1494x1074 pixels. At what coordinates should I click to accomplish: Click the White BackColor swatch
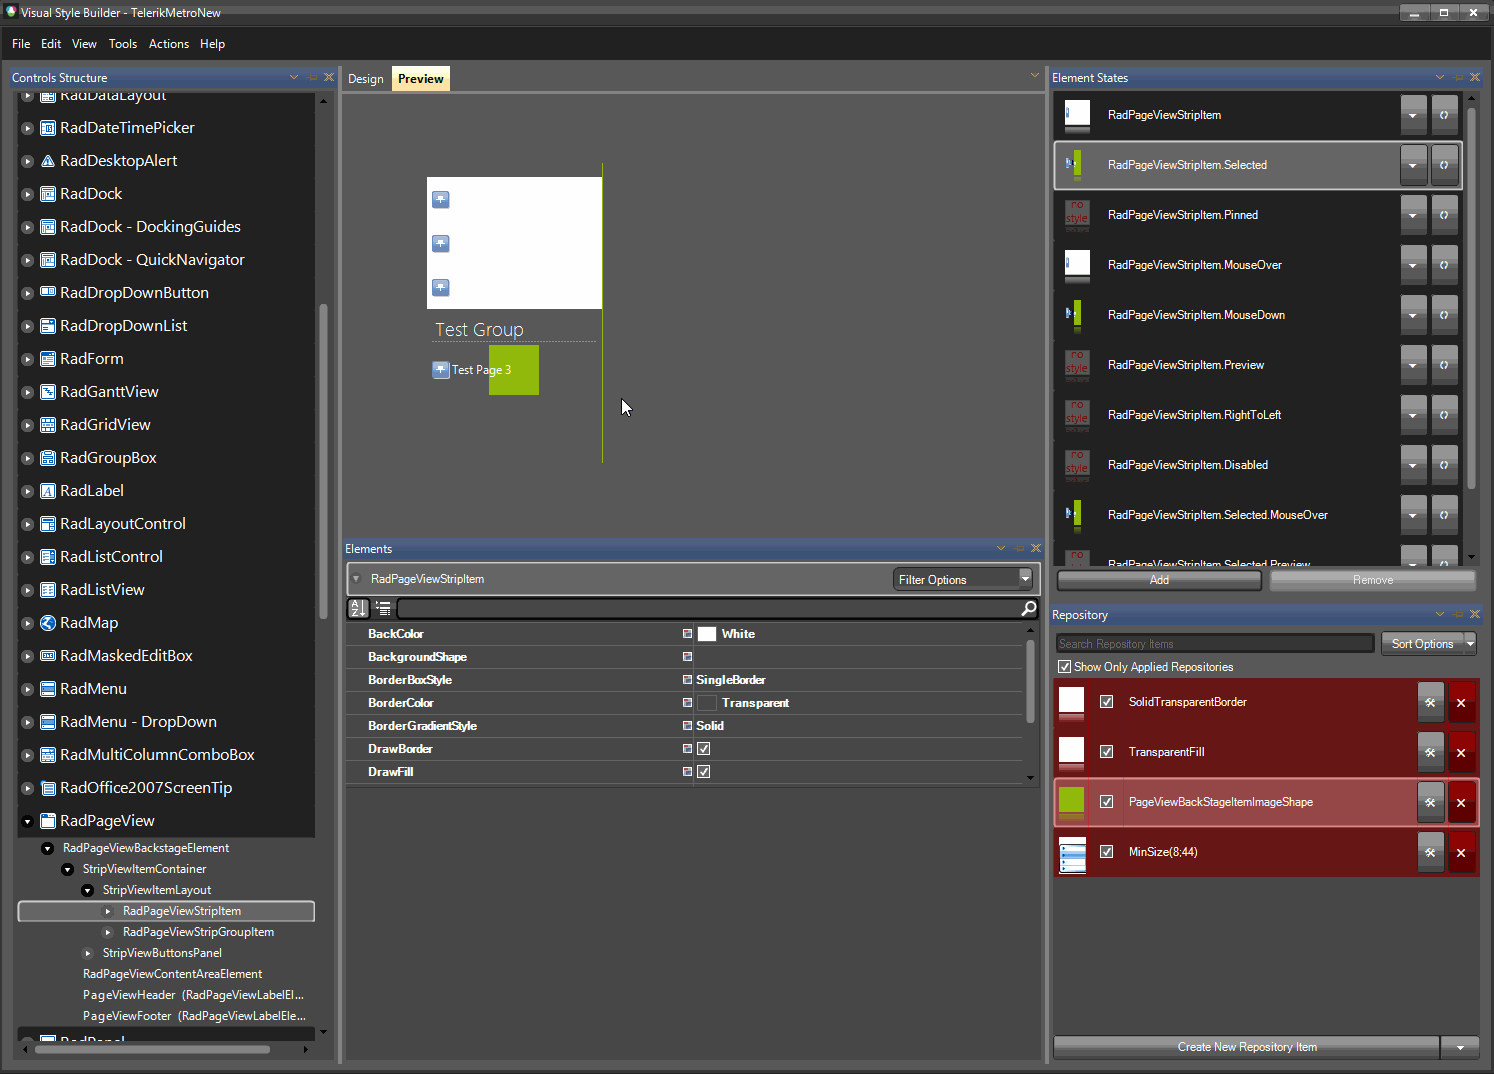click(x=707, y=634)
